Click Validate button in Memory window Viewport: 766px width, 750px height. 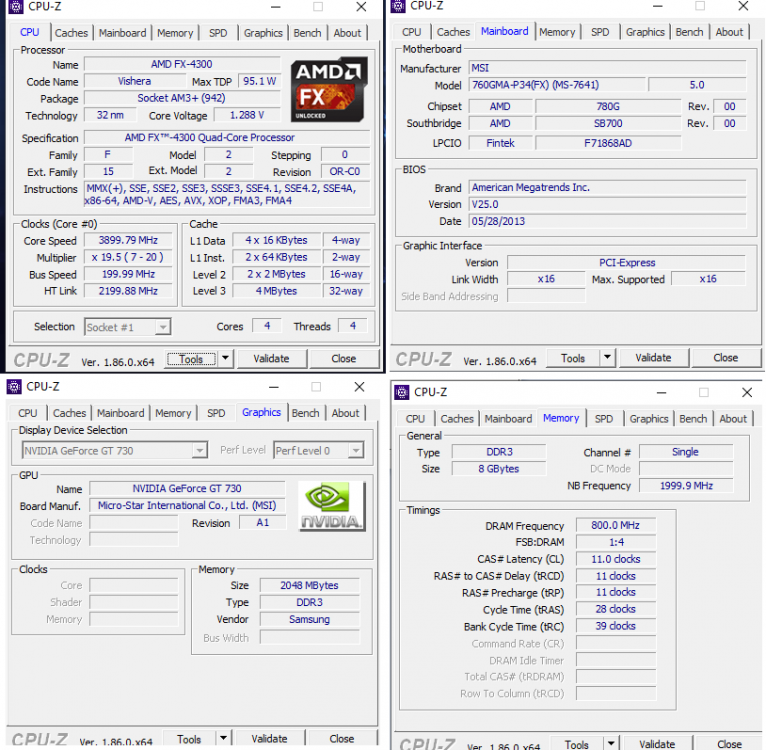coord(657,744)
